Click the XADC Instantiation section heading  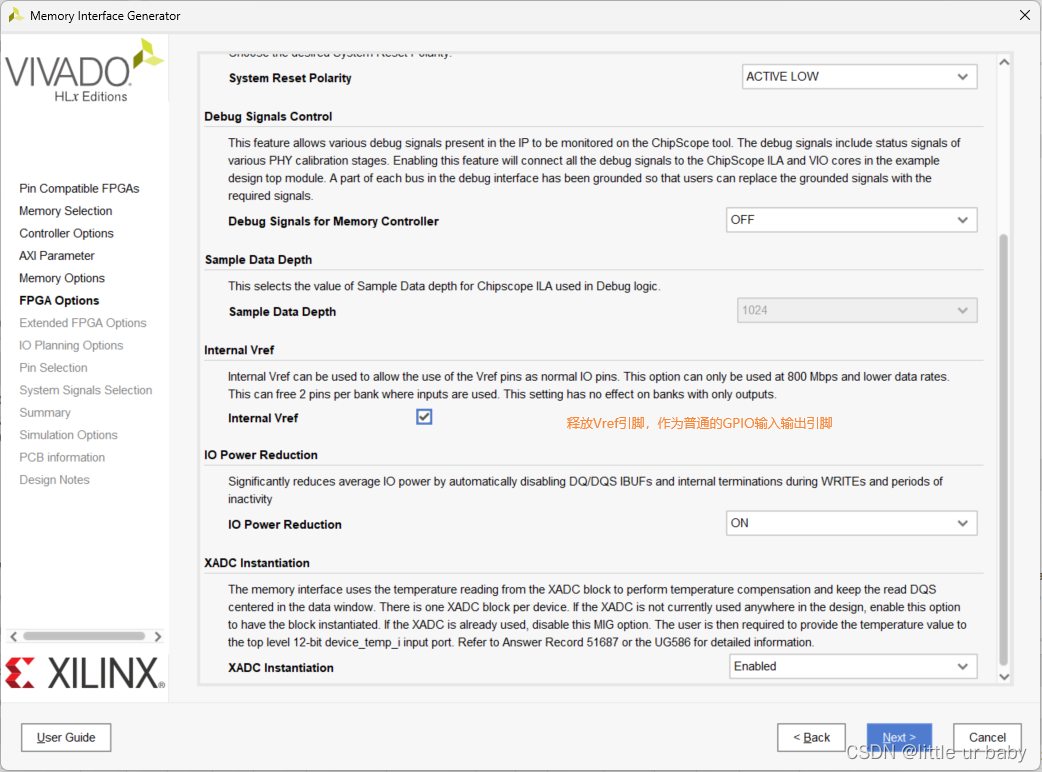click(257, 563)
